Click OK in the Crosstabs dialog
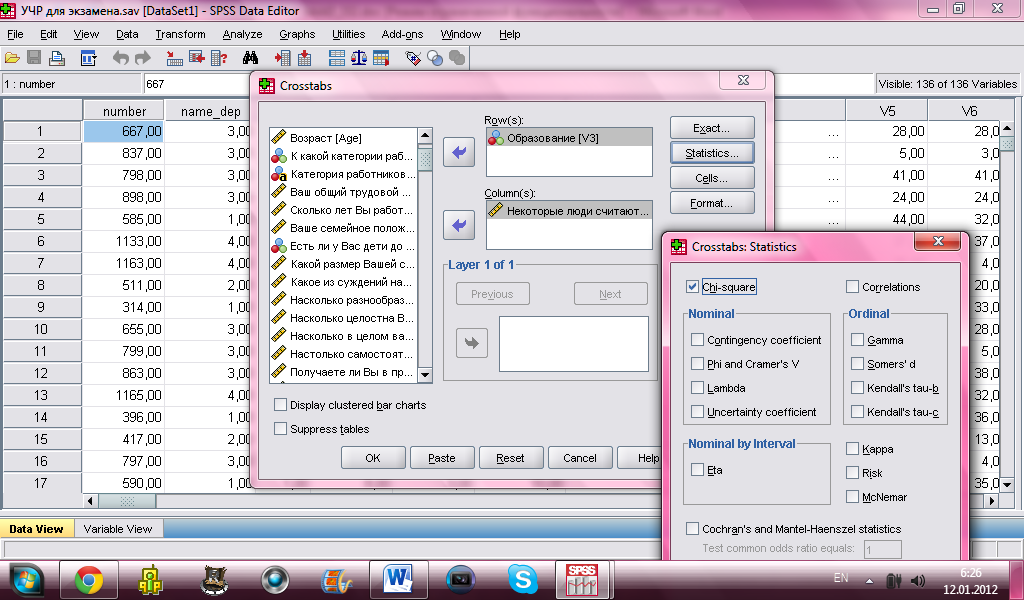This screenshot has width=1024, height=600. [x=373, y=458]
